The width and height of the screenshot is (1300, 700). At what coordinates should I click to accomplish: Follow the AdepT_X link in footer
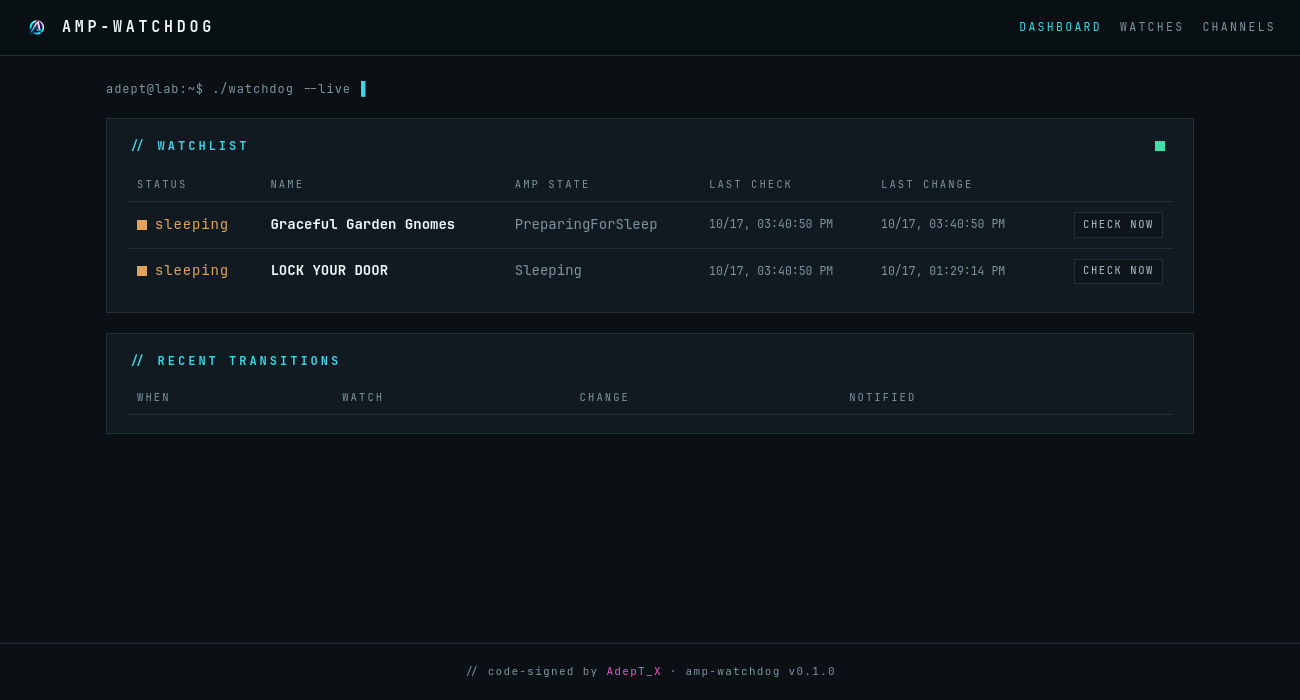(x=634, y=672)
